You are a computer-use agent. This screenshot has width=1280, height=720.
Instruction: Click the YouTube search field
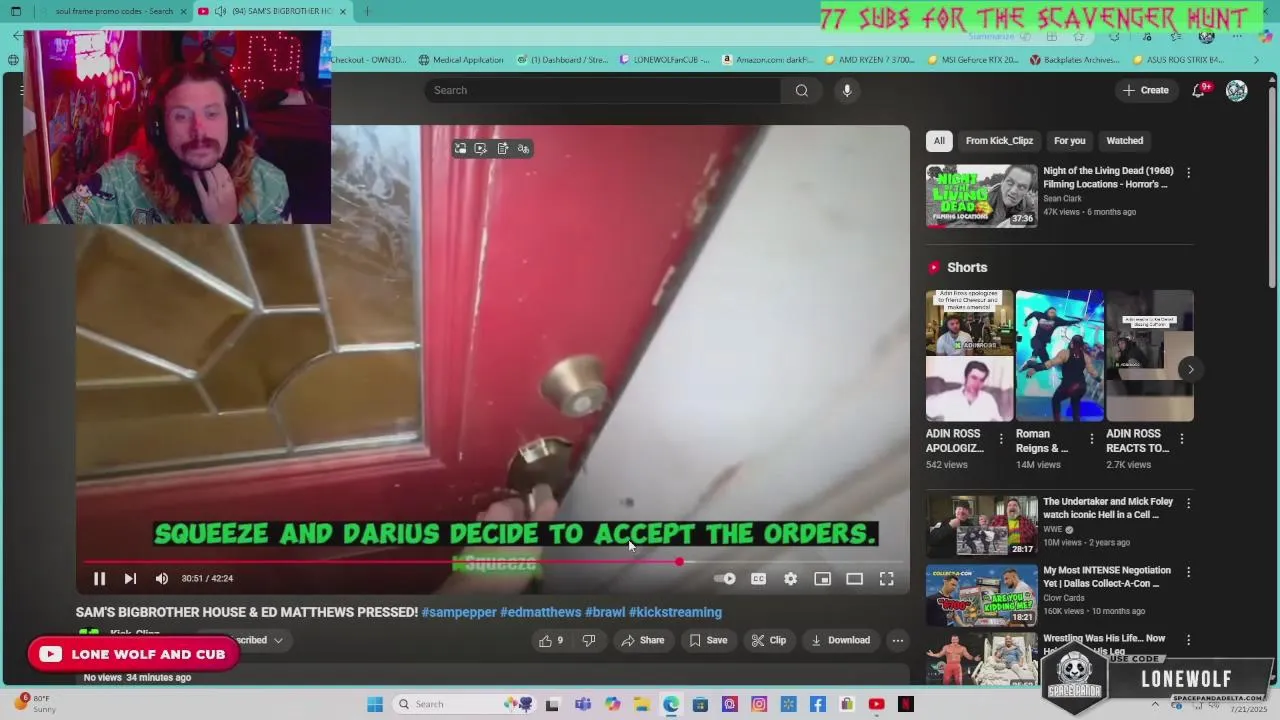[x=603, y=90]
